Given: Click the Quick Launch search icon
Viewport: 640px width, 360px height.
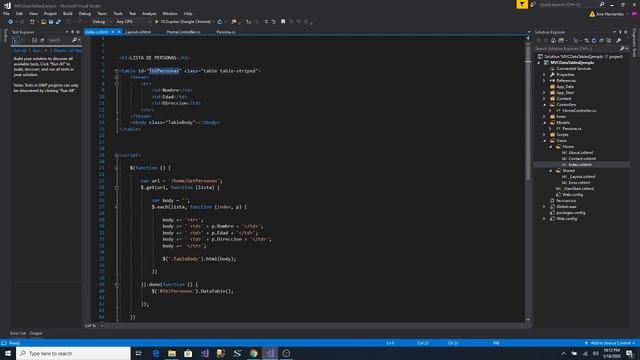Looking at the screenshot, I should pos(602,4).
